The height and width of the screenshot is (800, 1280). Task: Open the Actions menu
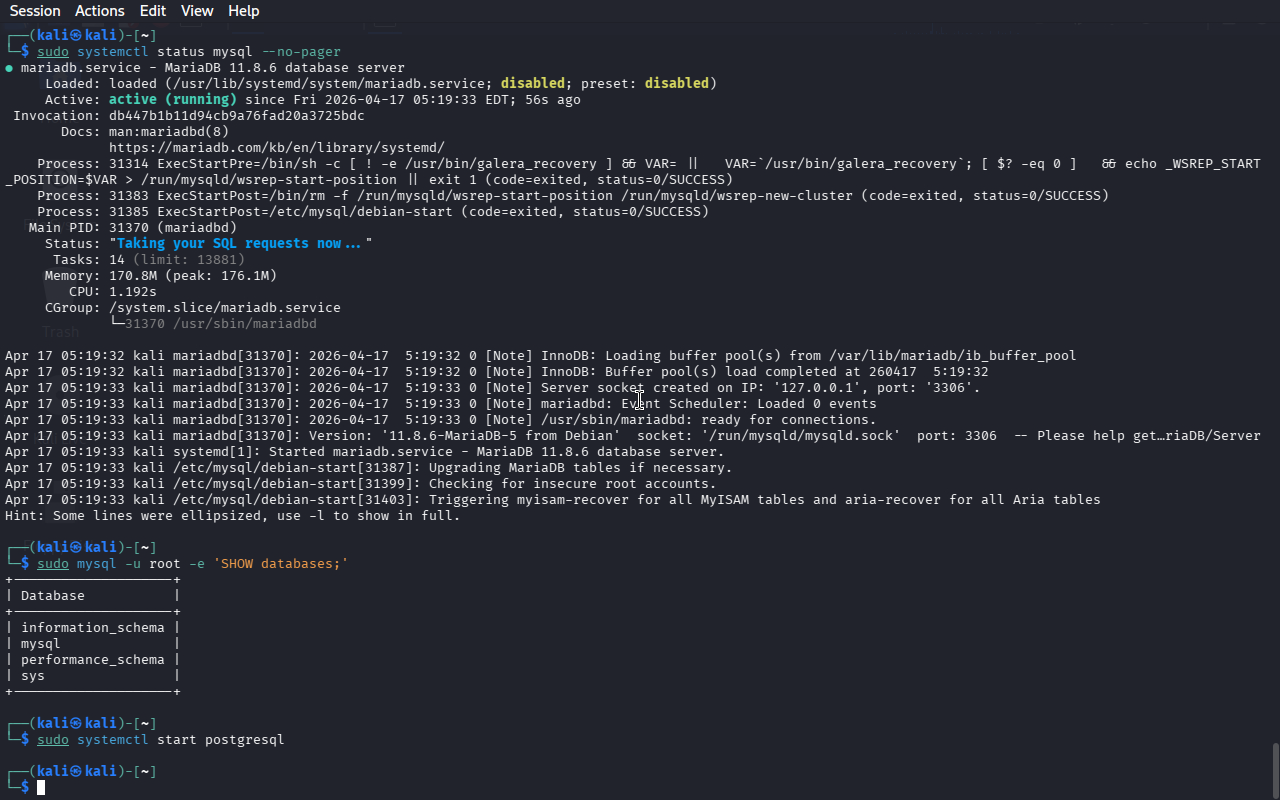[x=100, y=11]
